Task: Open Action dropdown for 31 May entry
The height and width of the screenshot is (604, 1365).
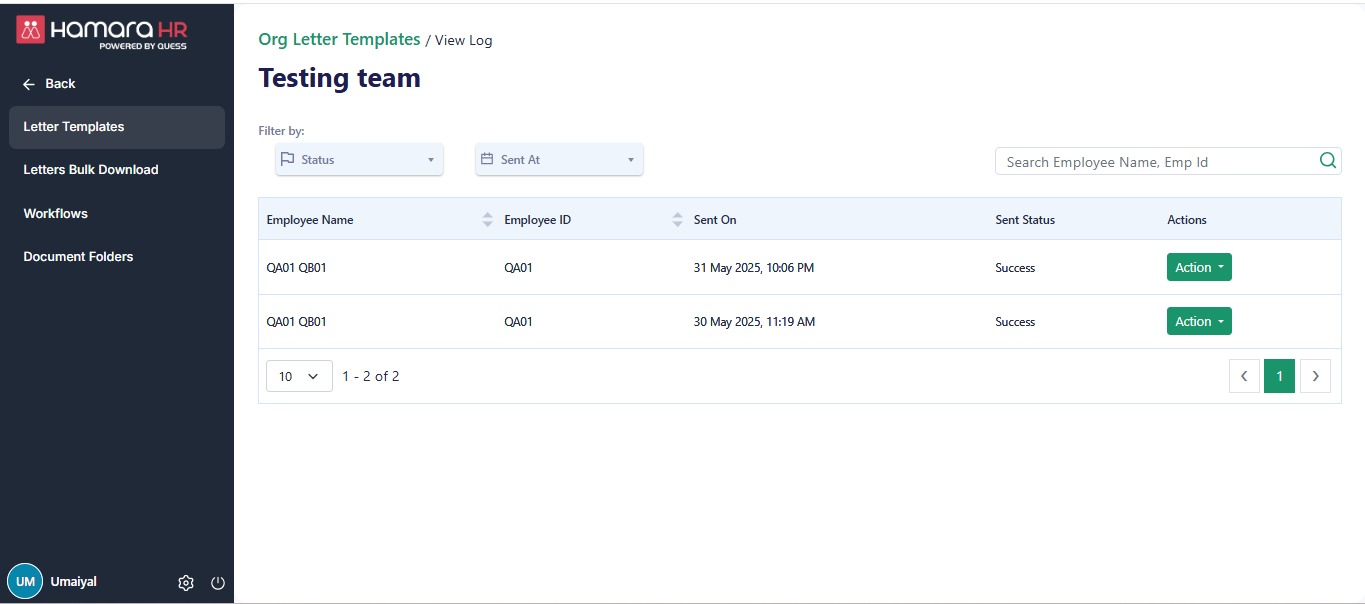Action: [1199, 267]
